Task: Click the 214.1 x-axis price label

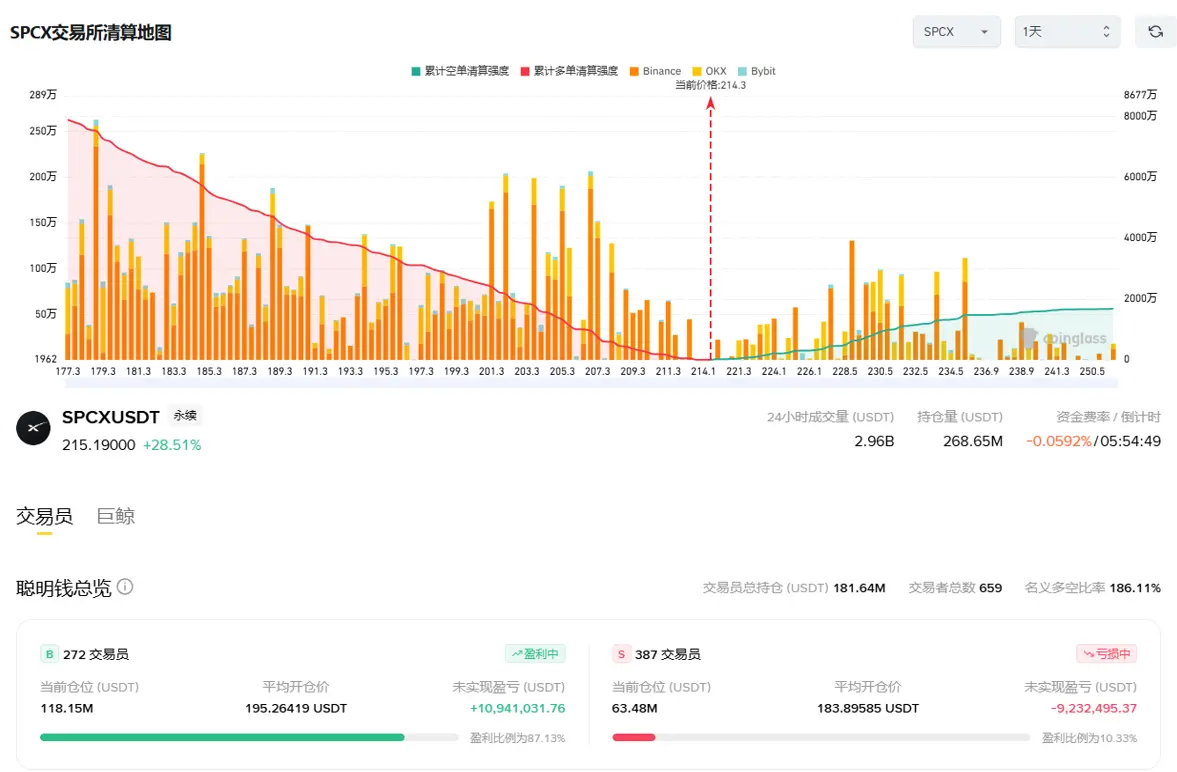Action: (703, 371)
